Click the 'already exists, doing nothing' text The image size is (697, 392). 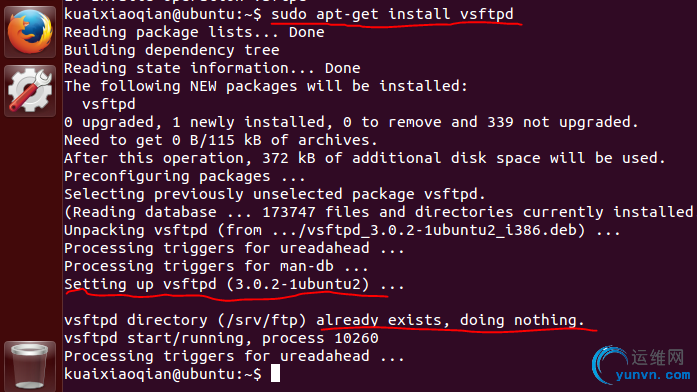tap(450, 320)
